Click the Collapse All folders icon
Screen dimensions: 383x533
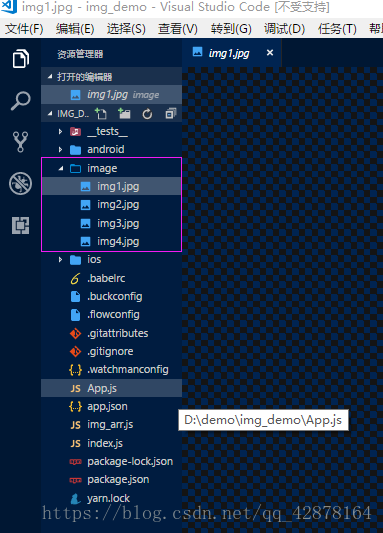pyautogui.click(x=171, y=114)
